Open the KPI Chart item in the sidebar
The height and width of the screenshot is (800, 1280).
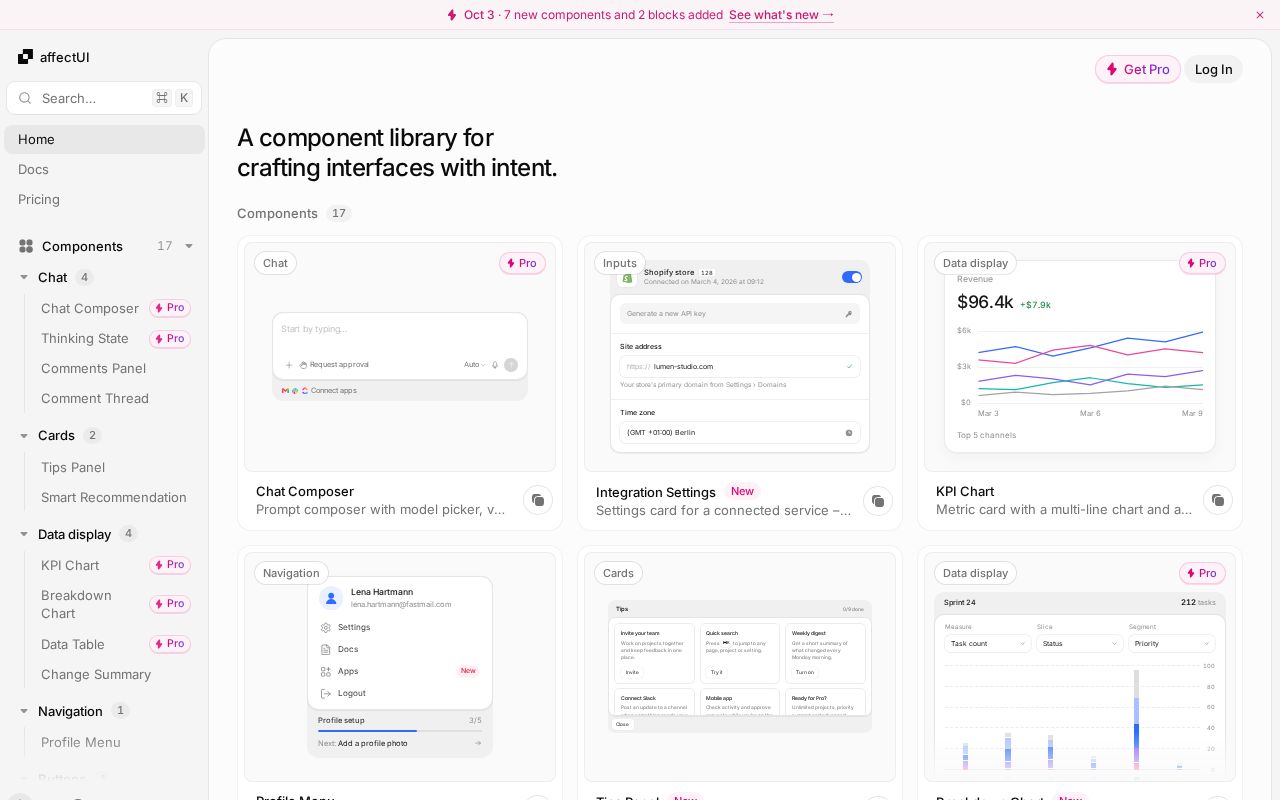(70, 565)
